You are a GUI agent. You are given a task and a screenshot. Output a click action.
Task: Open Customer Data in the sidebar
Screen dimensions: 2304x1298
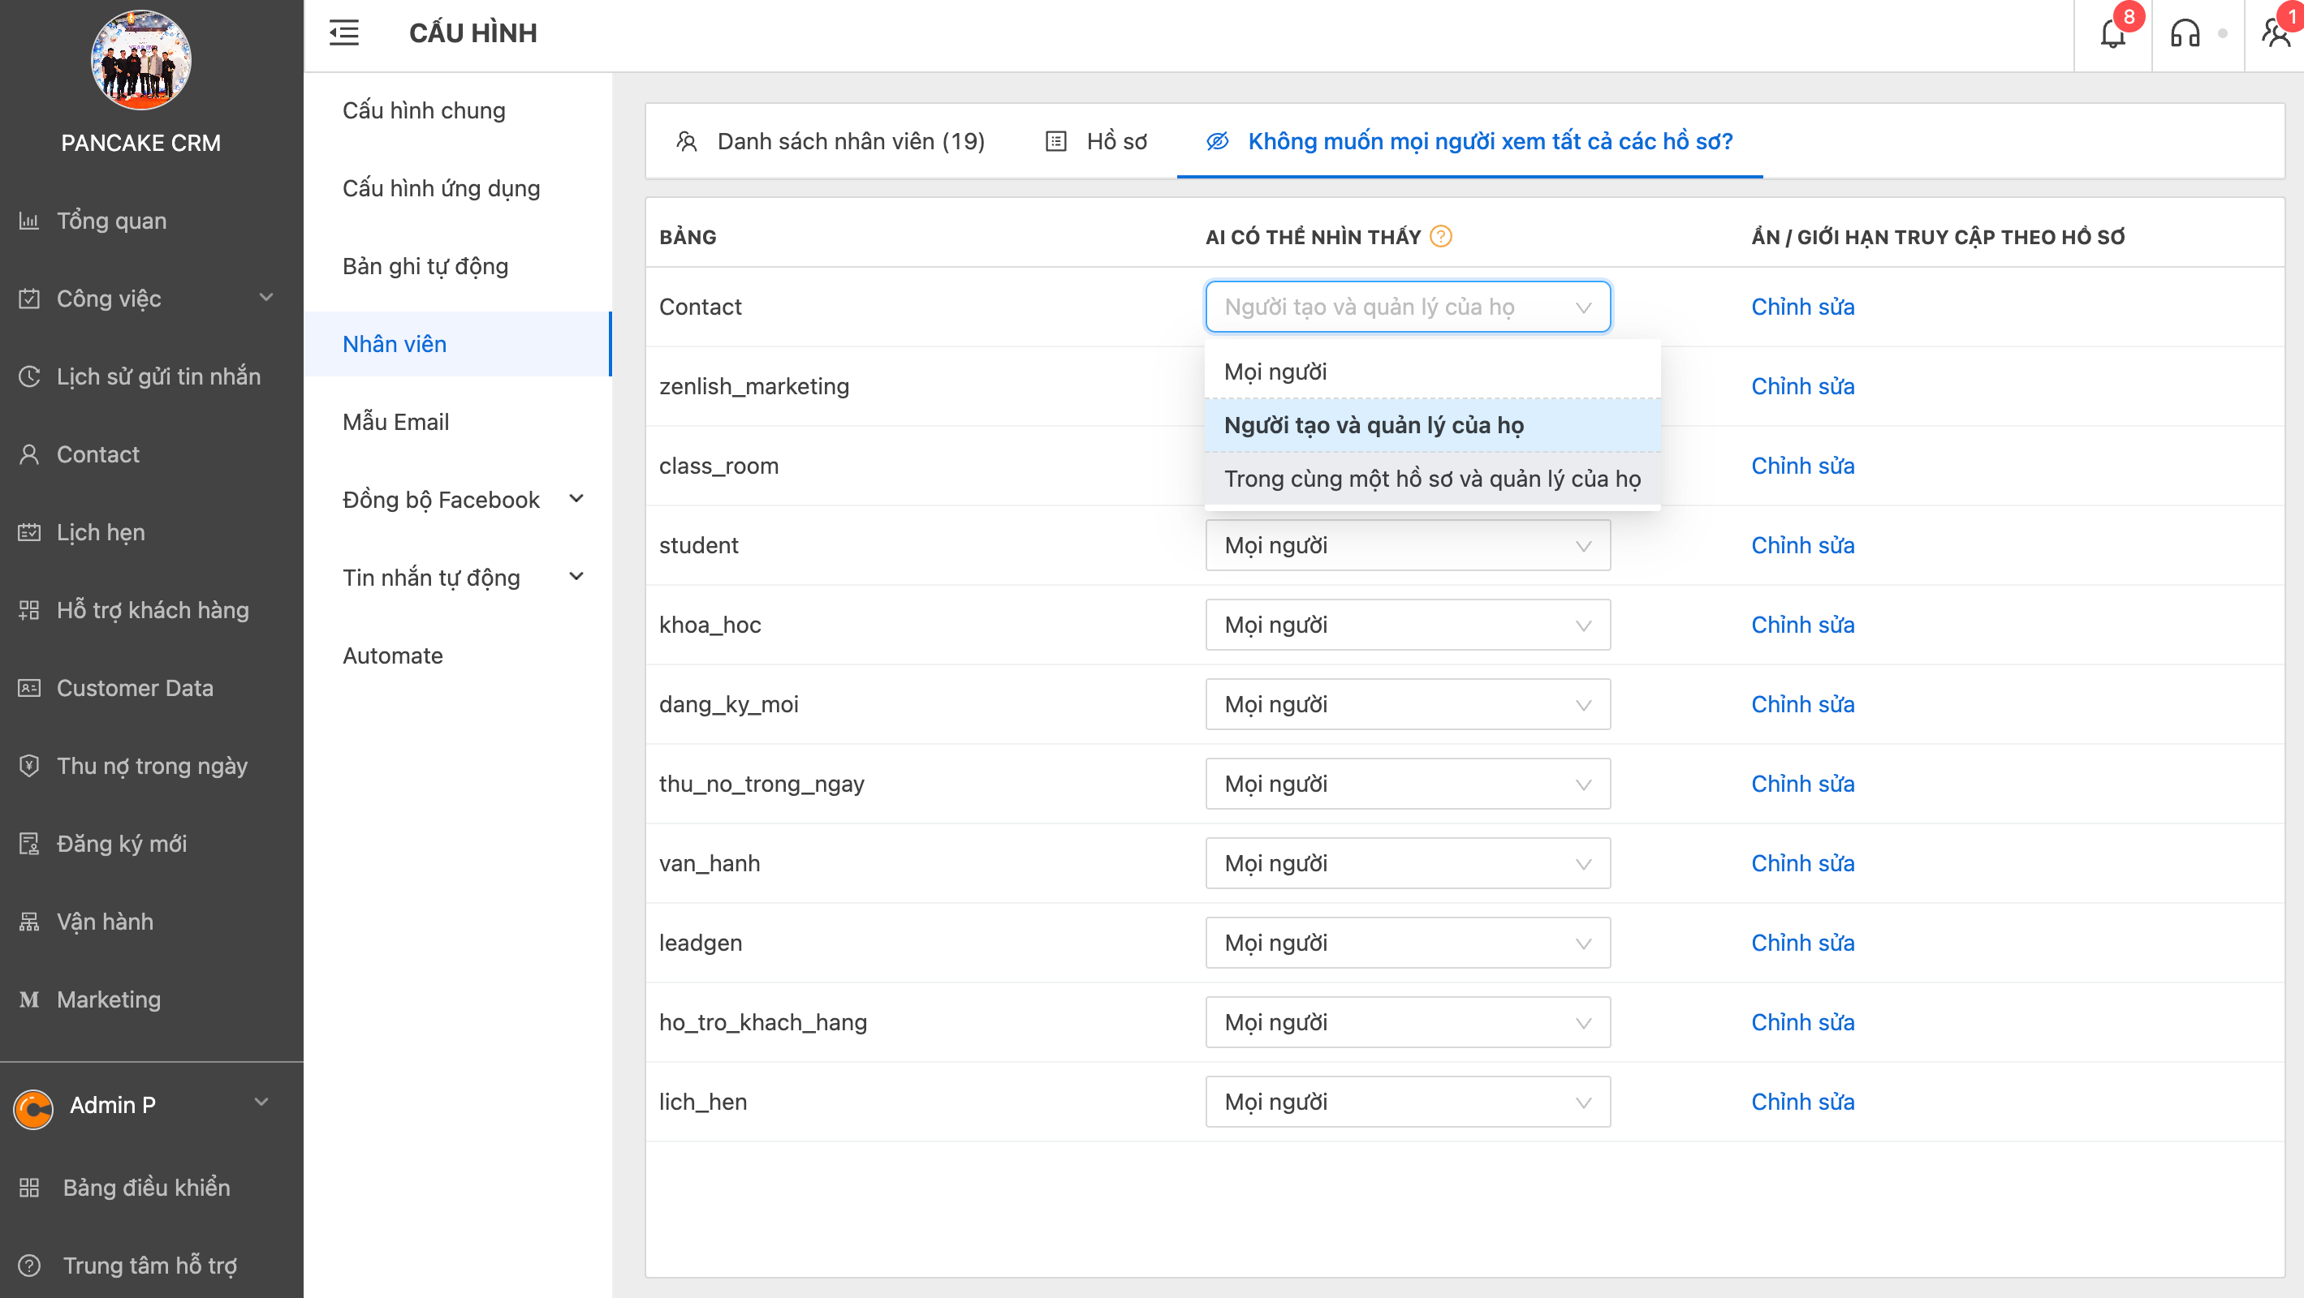[134, 688]
